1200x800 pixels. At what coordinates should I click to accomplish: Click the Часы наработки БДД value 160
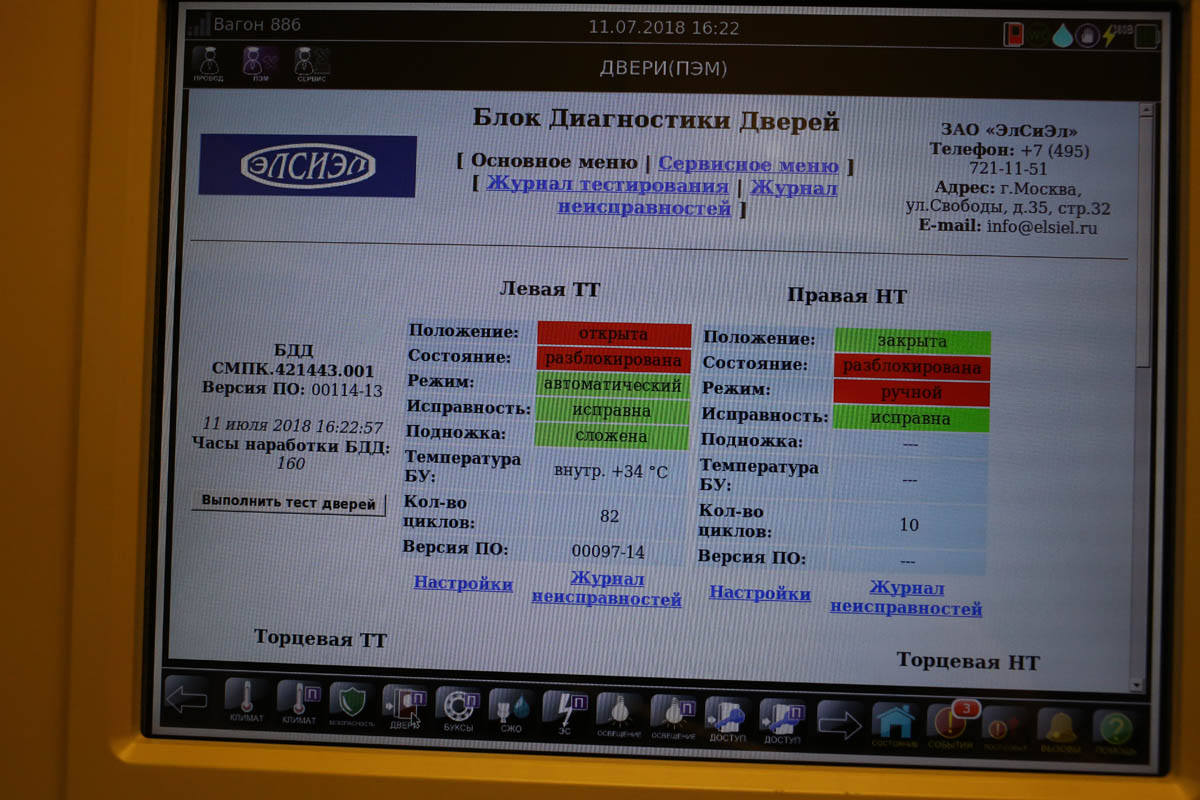point(292,464)
